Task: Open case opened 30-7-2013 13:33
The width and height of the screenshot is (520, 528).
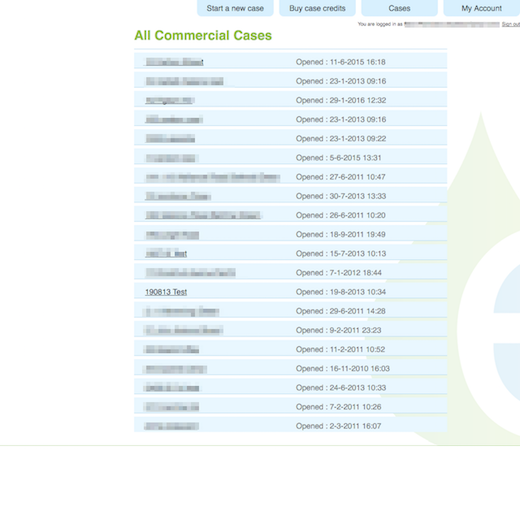Action: tap(178, 196)
